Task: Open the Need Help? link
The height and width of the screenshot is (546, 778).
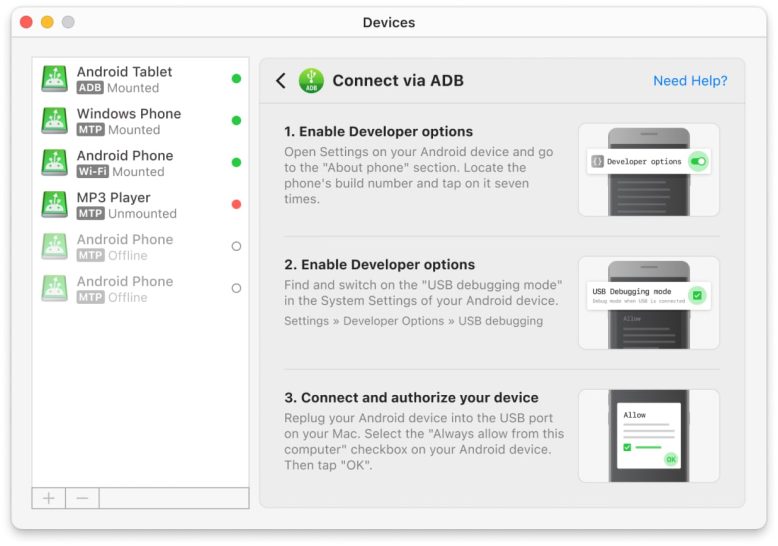Action: click(x=690, y=80)
